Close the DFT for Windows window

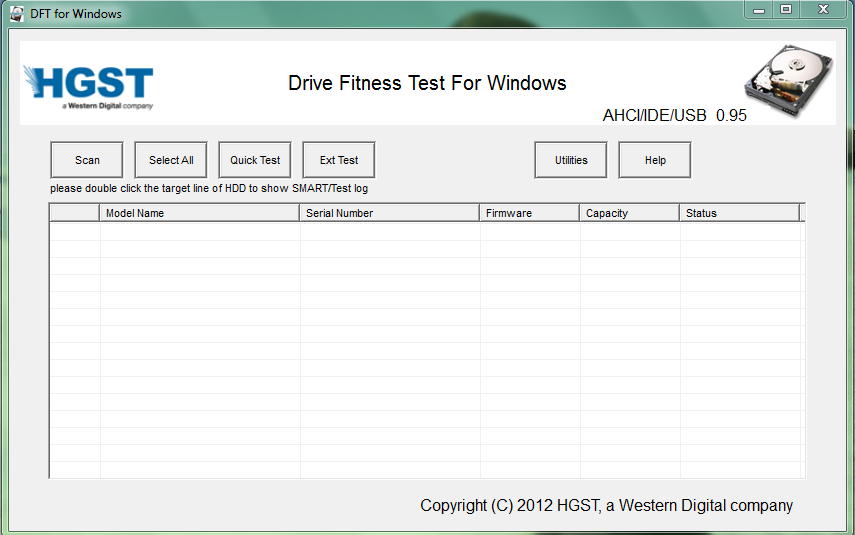click(823, 10)
